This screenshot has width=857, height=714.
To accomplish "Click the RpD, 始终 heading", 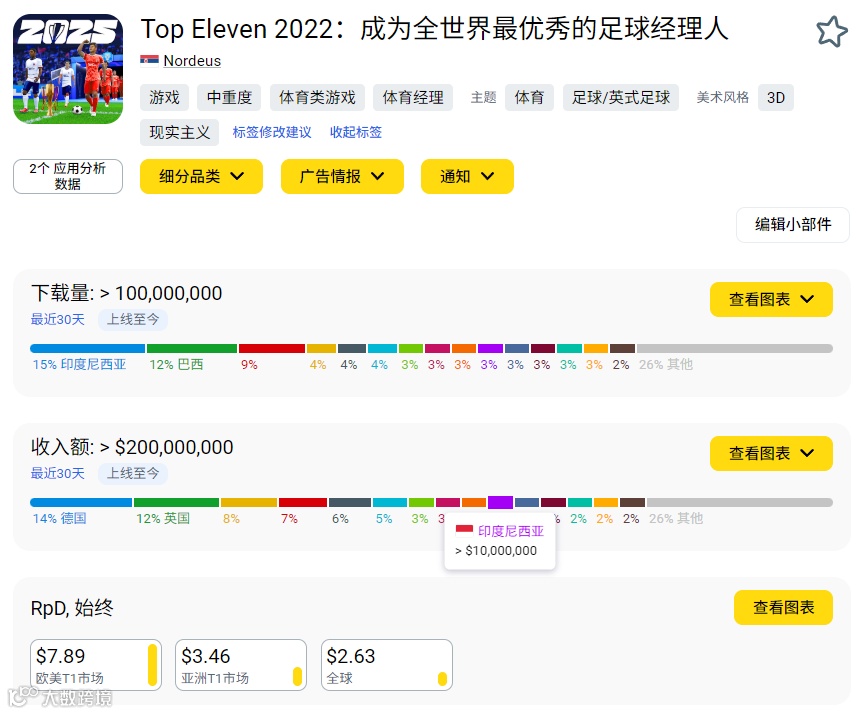I will [x=72, y=608].
